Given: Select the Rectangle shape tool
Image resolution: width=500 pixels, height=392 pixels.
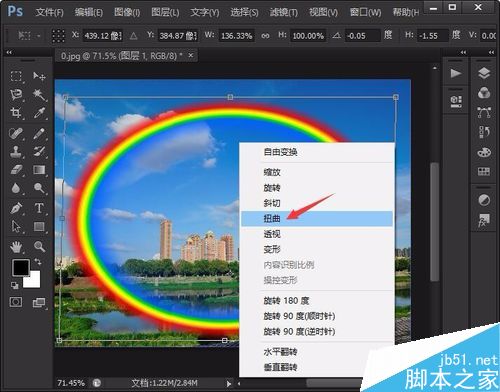Looking at the screenshot, I should [39, 227].
